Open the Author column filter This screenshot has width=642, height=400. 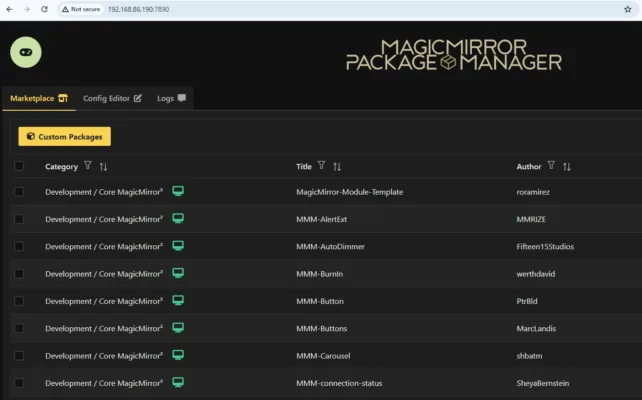coord(551,165)
